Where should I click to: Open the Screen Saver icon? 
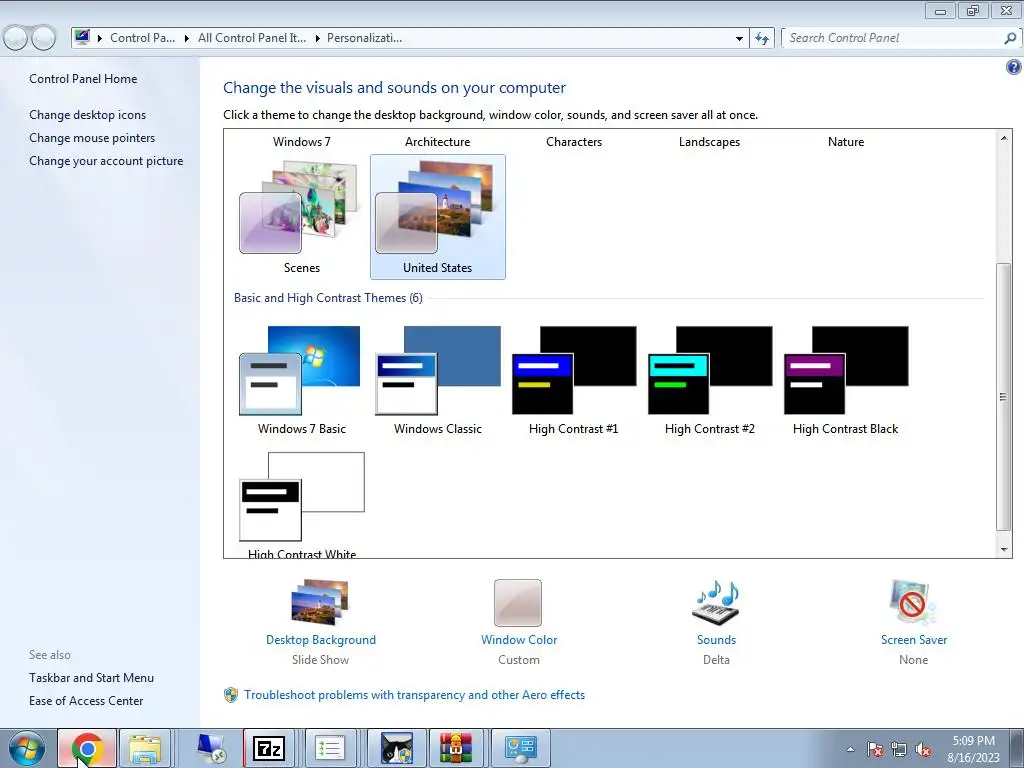[x=913, y=602]
